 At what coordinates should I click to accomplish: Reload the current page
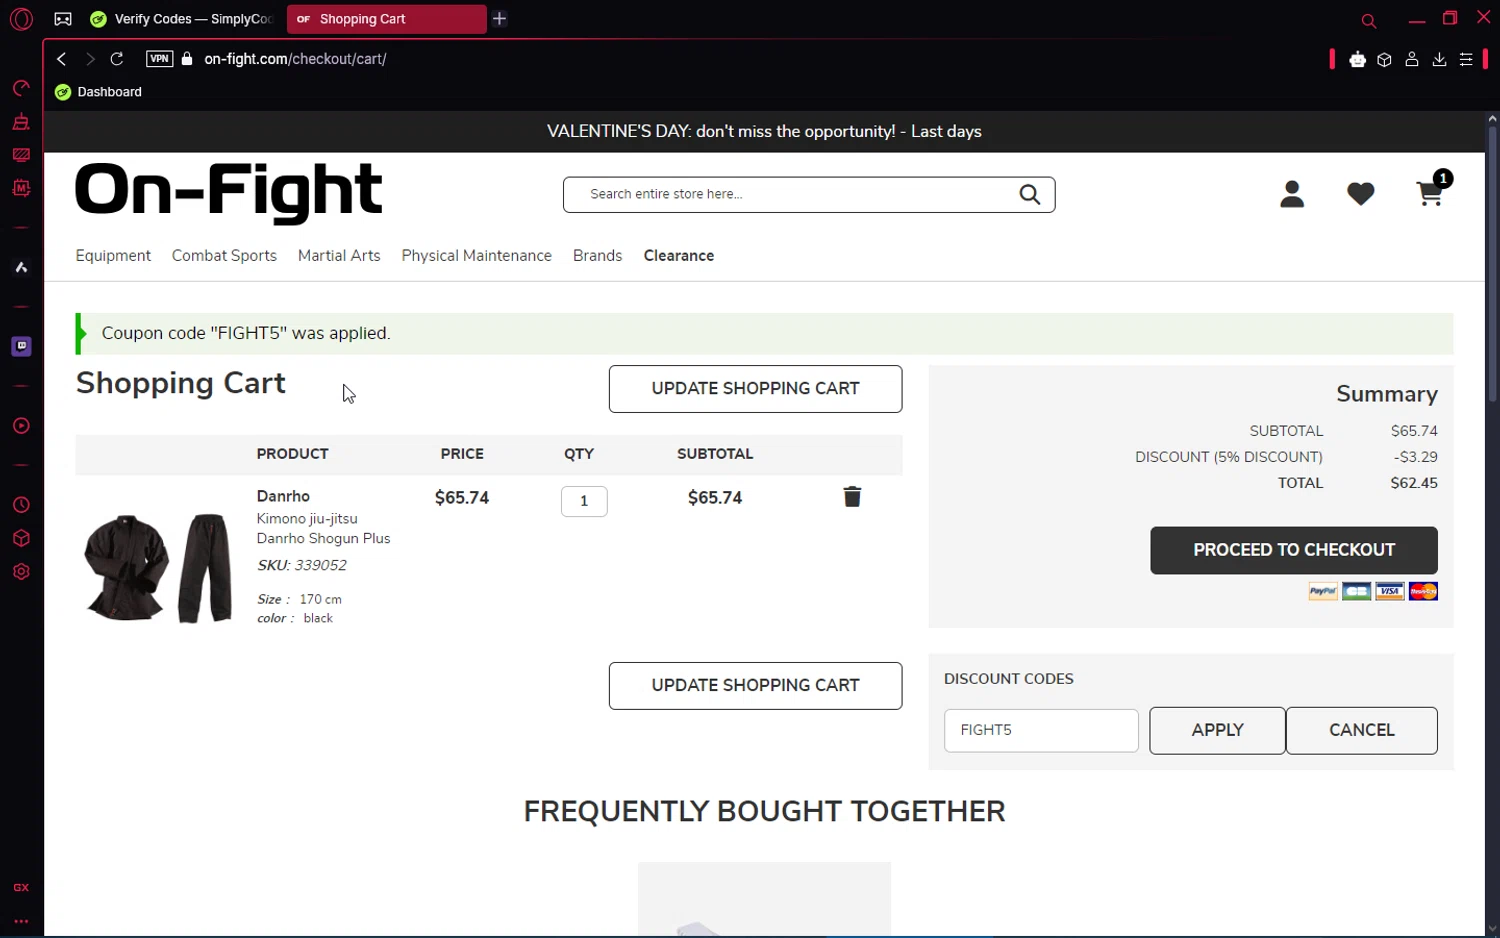point(117,59)
